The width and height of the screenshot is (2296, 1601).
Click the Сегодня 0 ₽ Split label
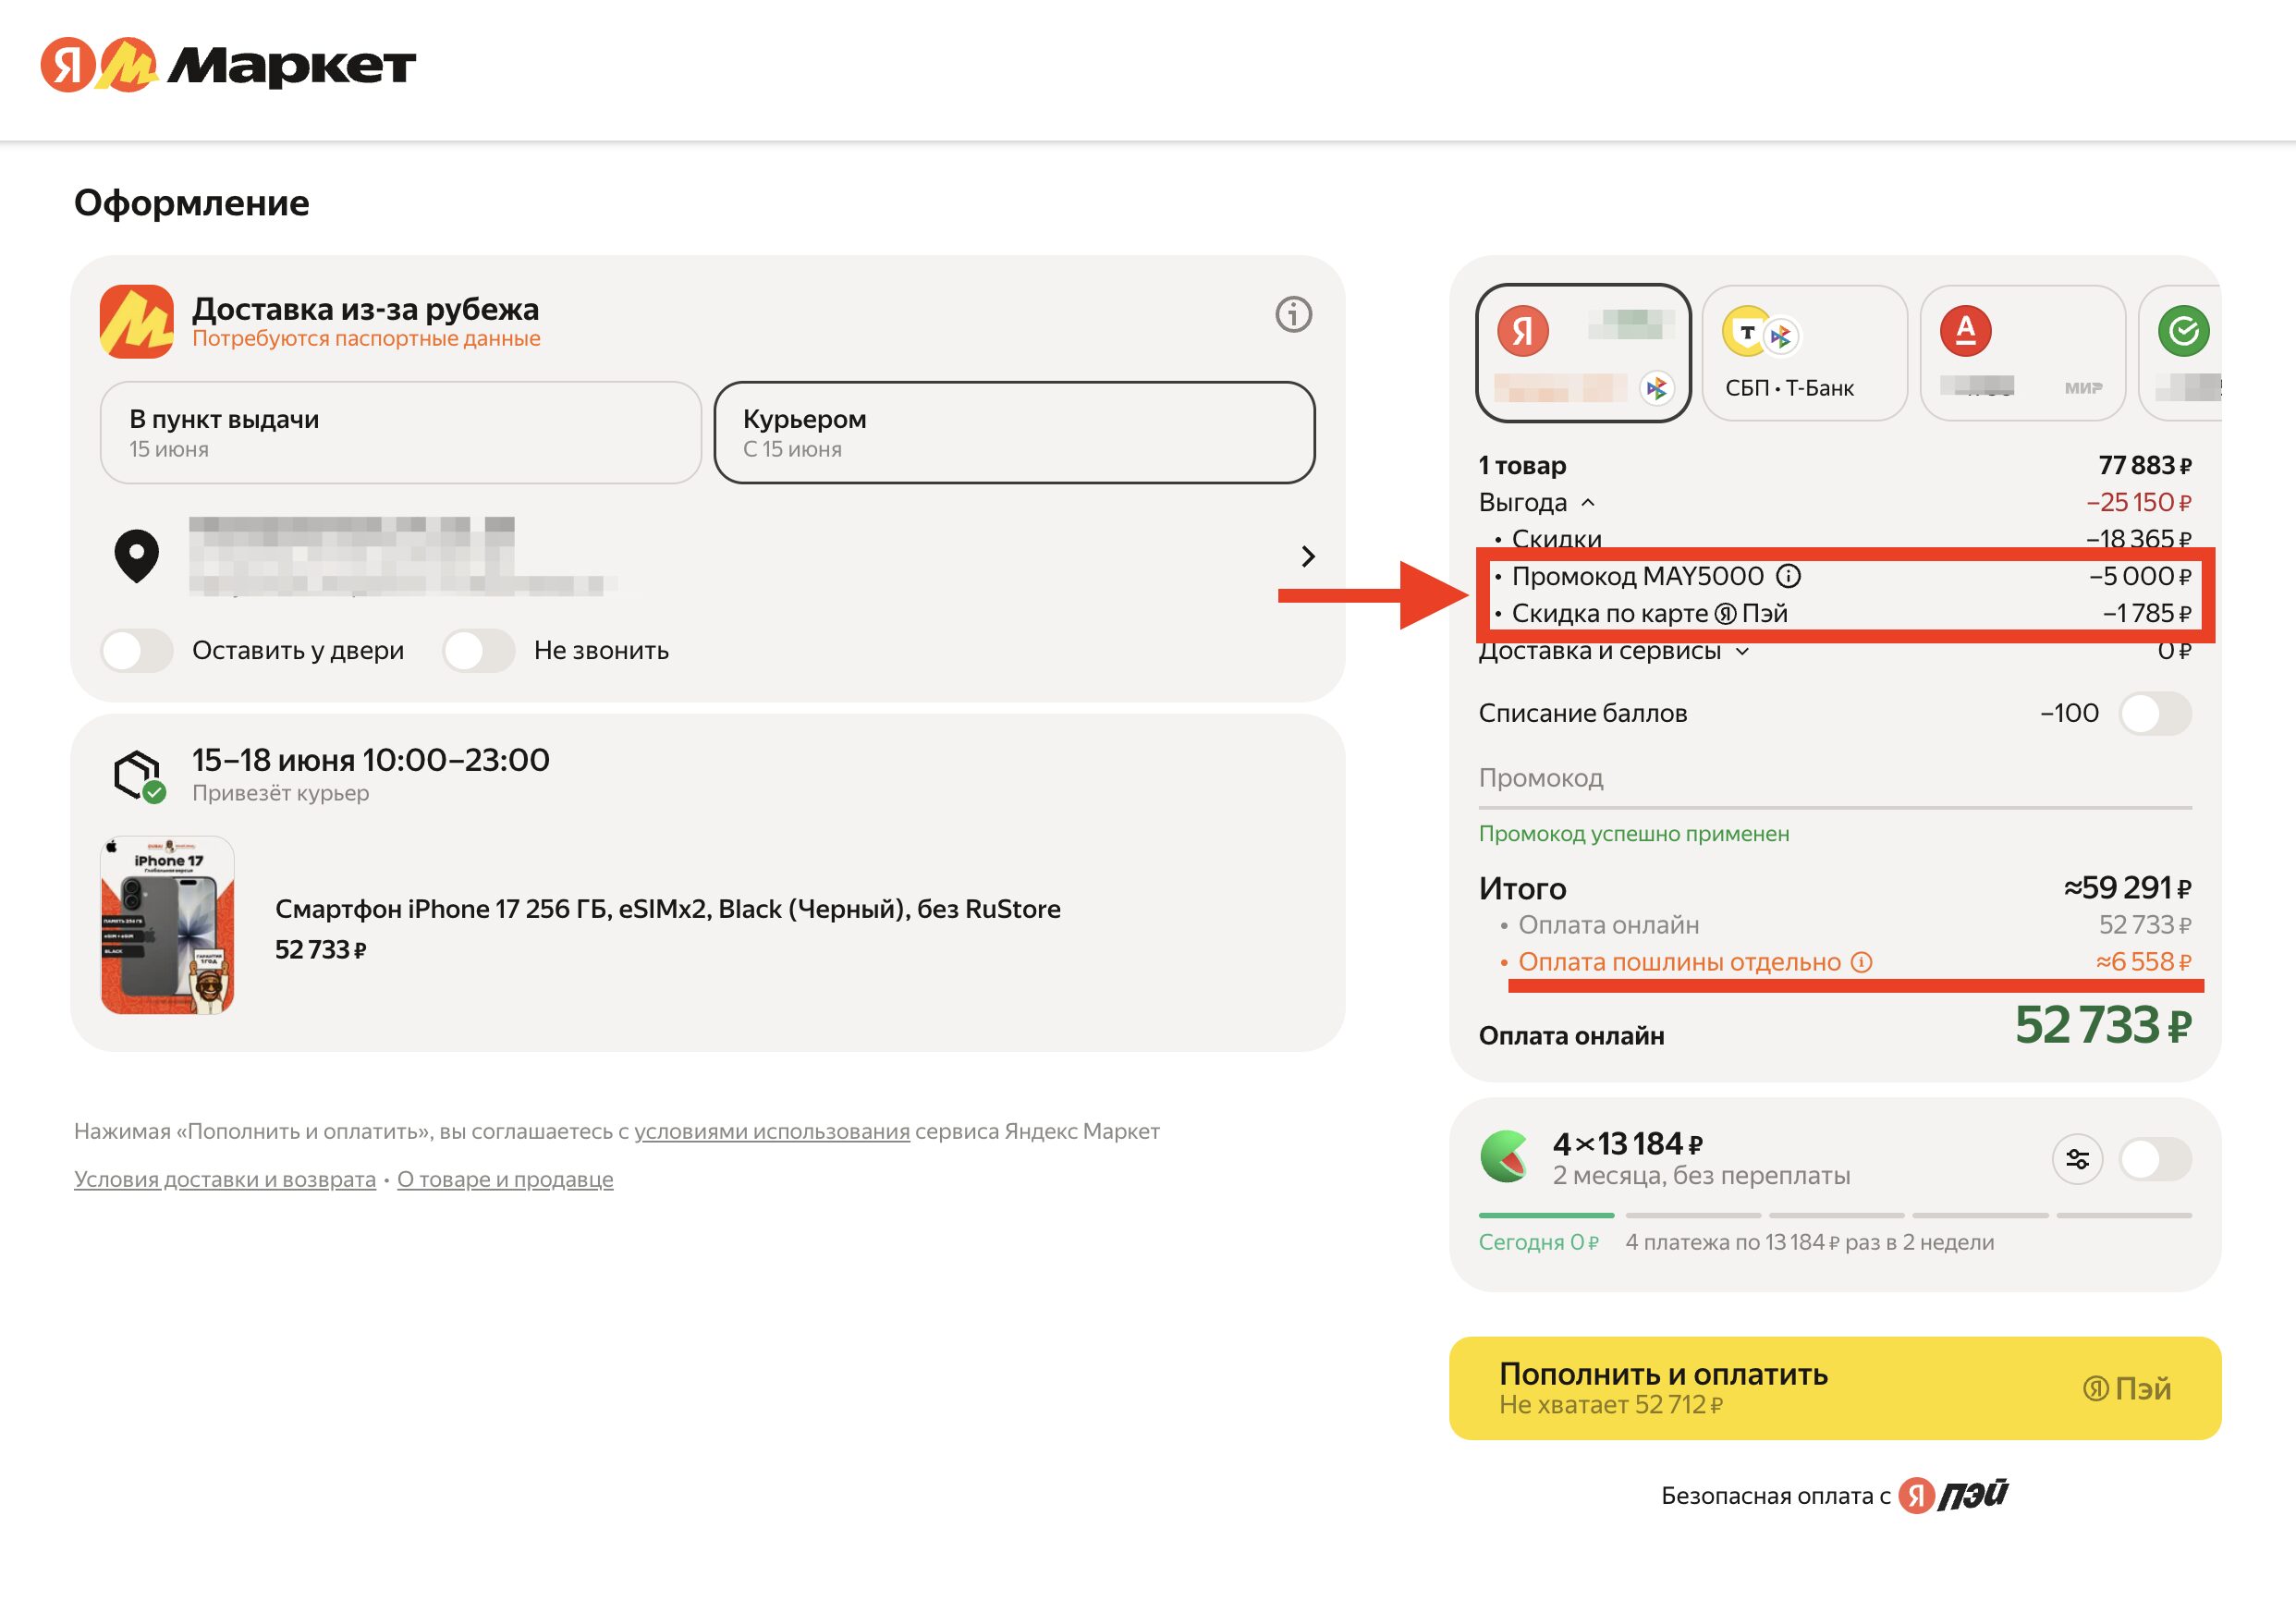point(1538,1242)
